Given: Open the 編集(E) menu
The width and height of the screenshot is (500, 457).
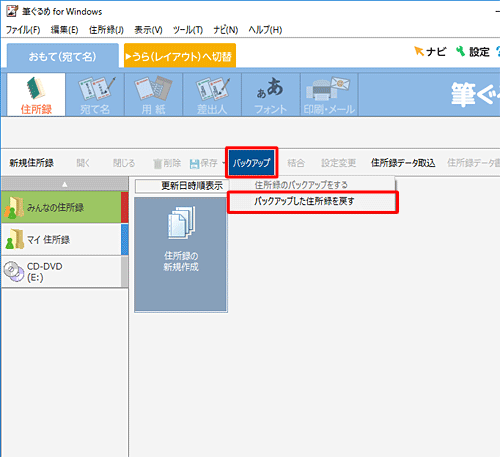Looking at the screenshot, I should tap(64, 30).
